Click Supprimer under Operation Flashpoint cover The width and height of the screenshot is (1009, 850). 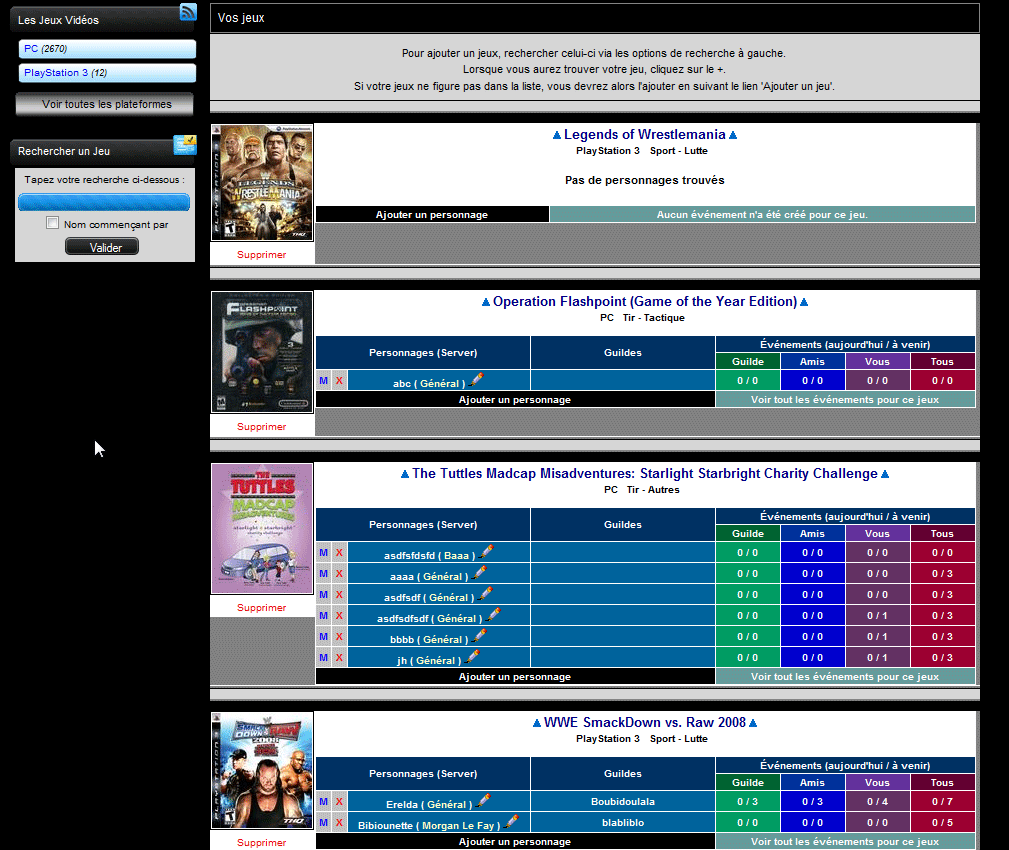261,427
